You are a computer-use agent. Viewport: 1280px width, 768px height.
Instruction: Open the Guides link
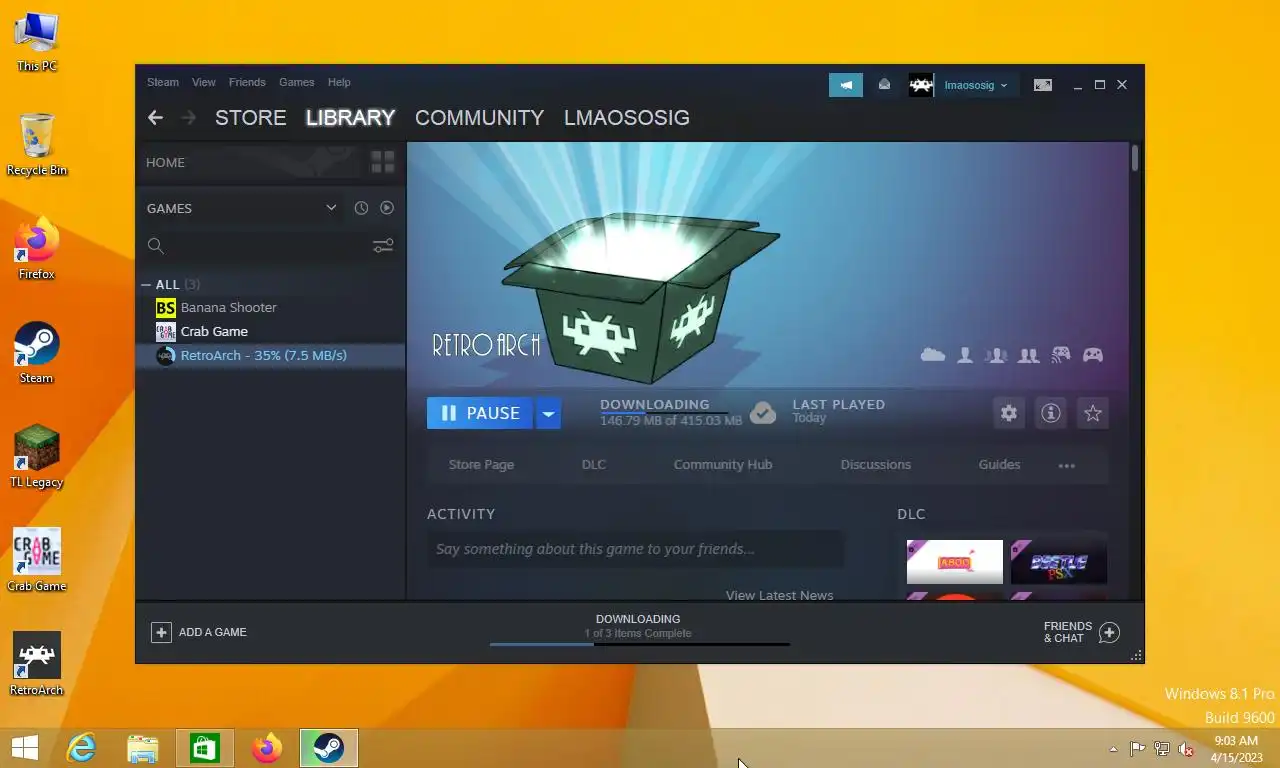coord(999,465)
